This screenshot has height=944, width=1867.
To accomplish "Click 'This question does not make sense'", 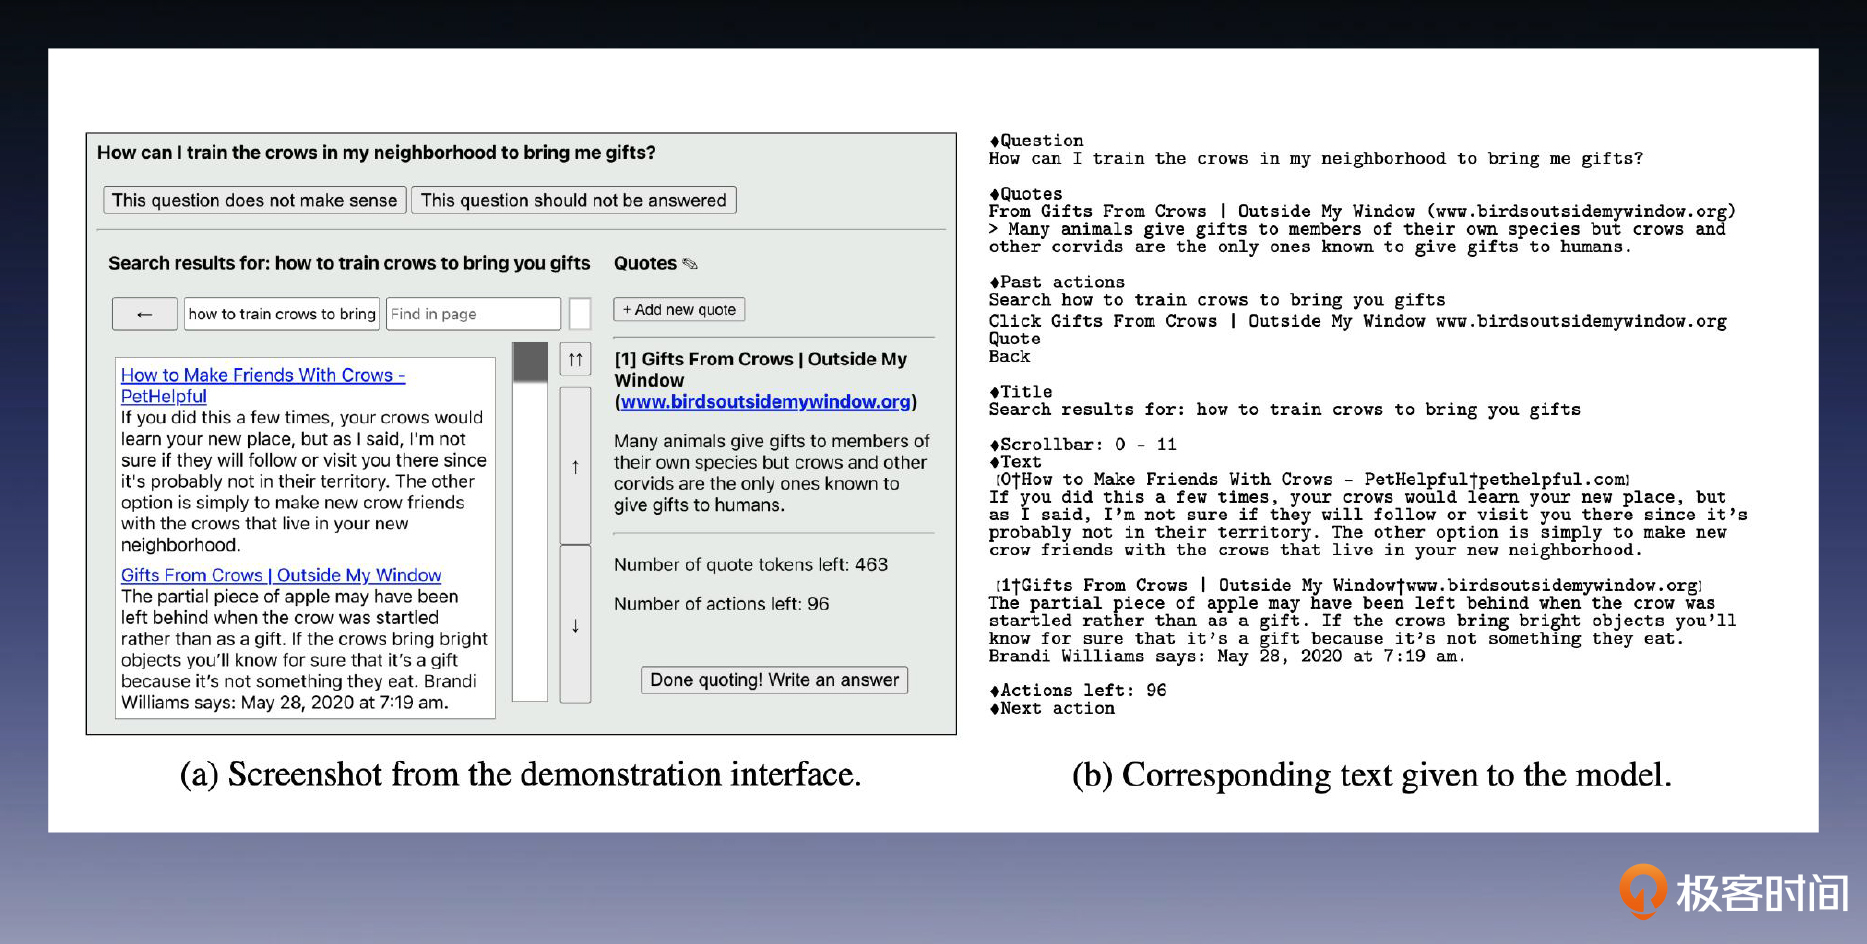I will tap(255, 200).
